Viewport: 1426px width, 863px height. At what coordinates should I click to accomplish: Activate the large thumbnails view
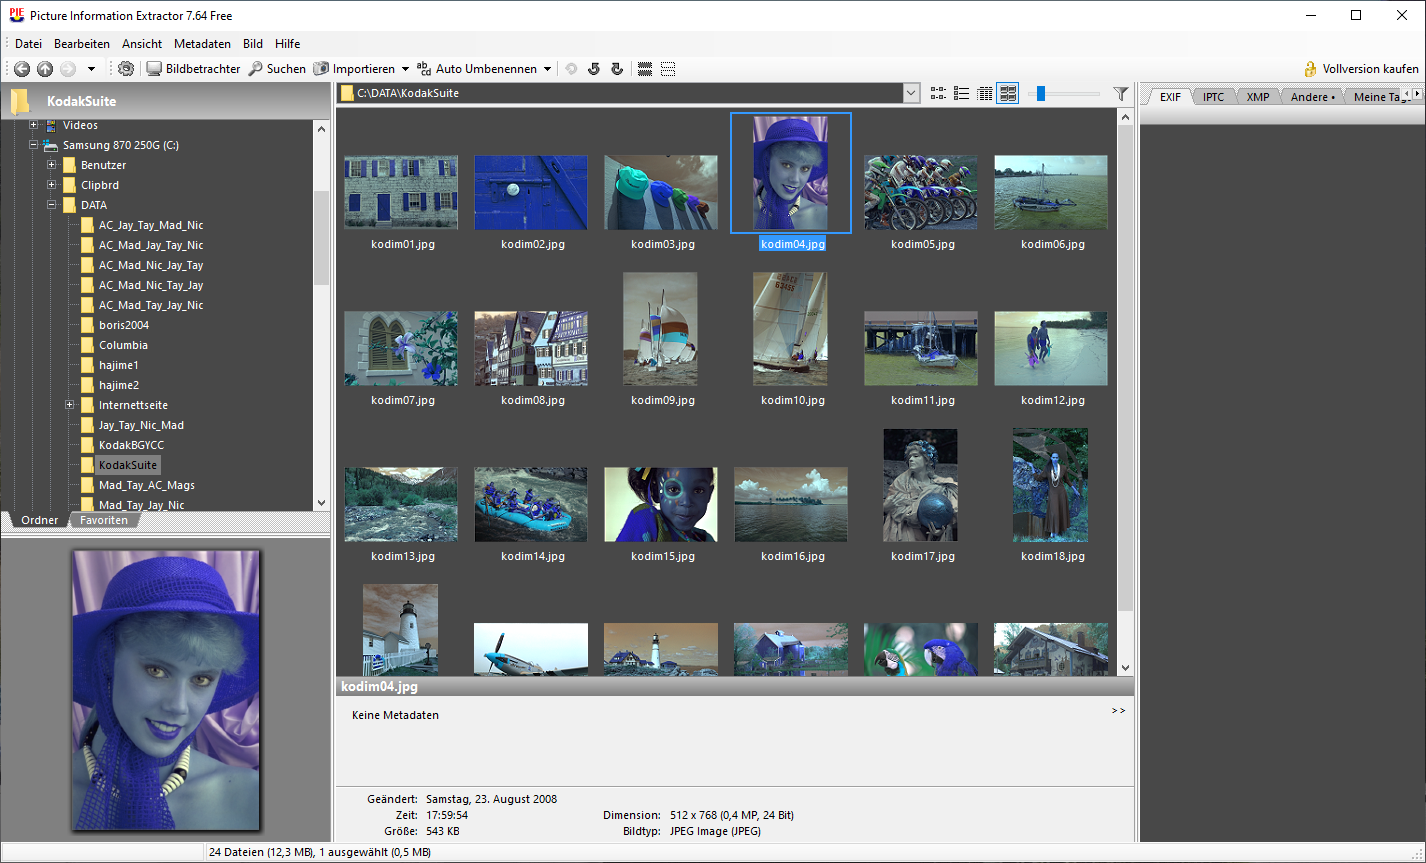[x=1008, y=94]
